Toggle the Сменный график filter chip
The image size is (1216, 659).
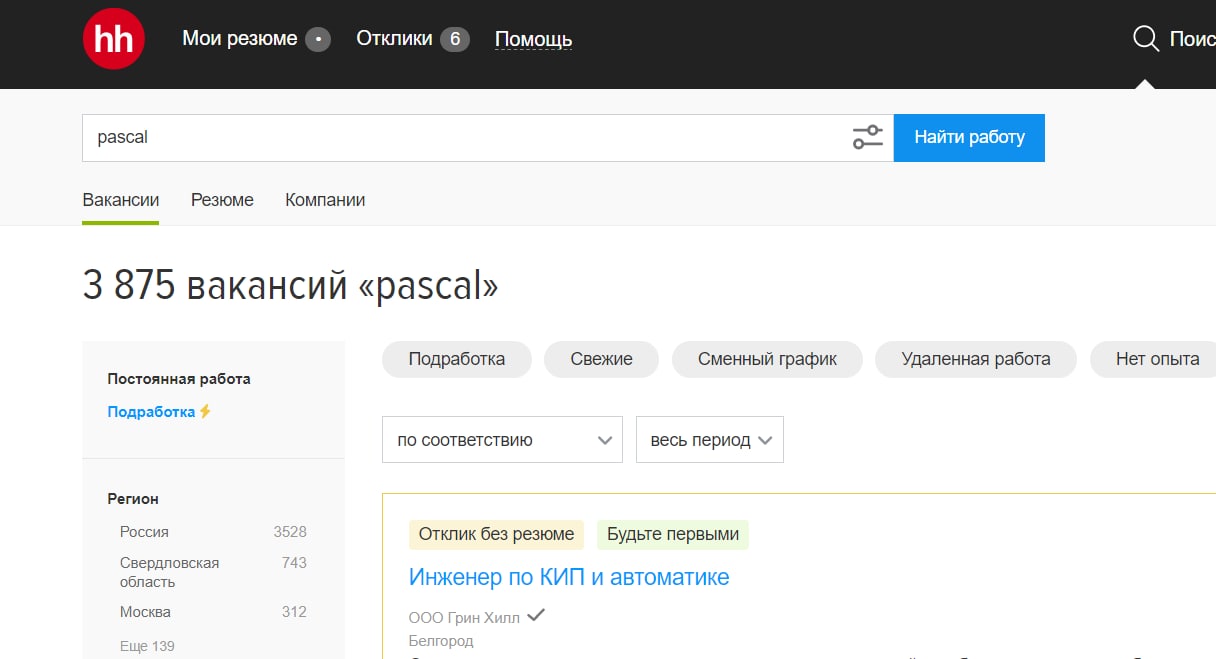(766, 359)
